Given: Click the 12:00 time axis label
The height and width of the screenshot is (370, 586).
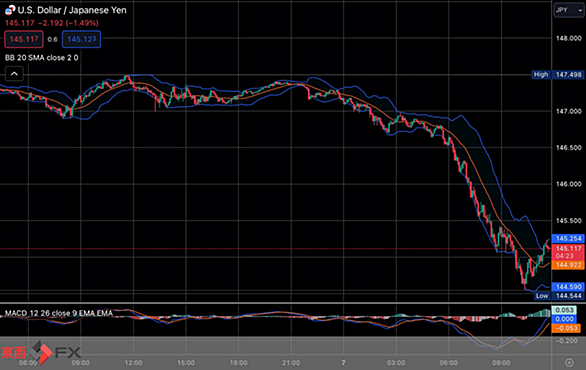Looking at the screenshot, I should 133,363.
